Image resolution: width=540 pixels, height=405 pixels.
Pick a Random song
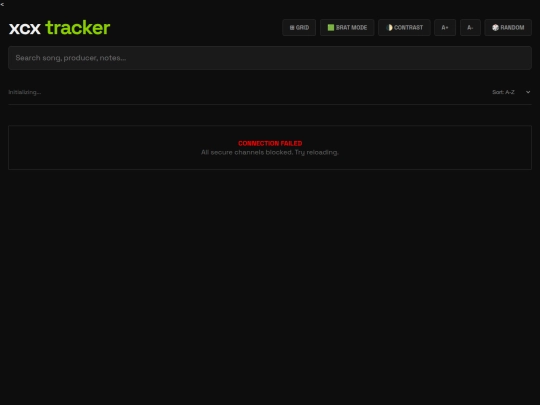pos(508,28)
